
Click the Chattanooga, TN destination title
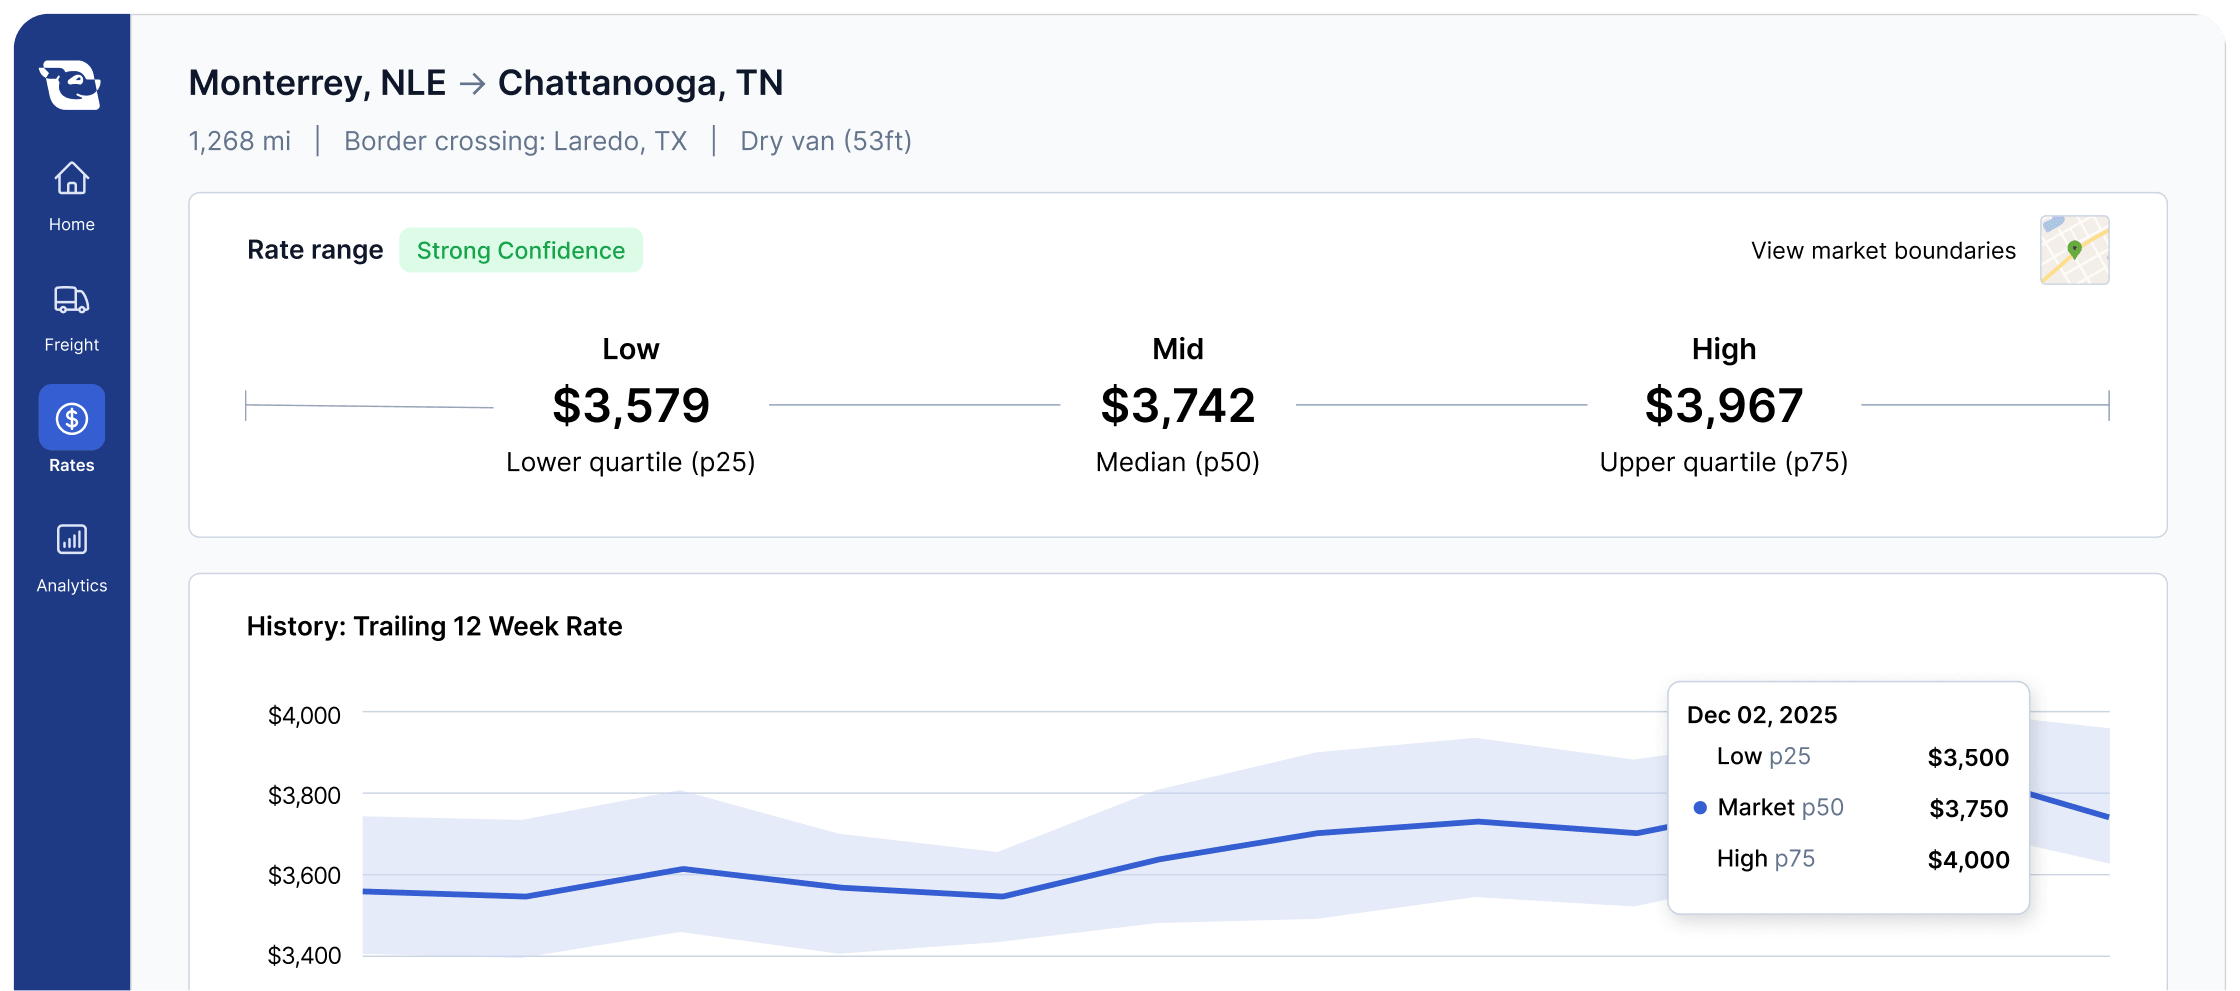click(x=641, y=83)
